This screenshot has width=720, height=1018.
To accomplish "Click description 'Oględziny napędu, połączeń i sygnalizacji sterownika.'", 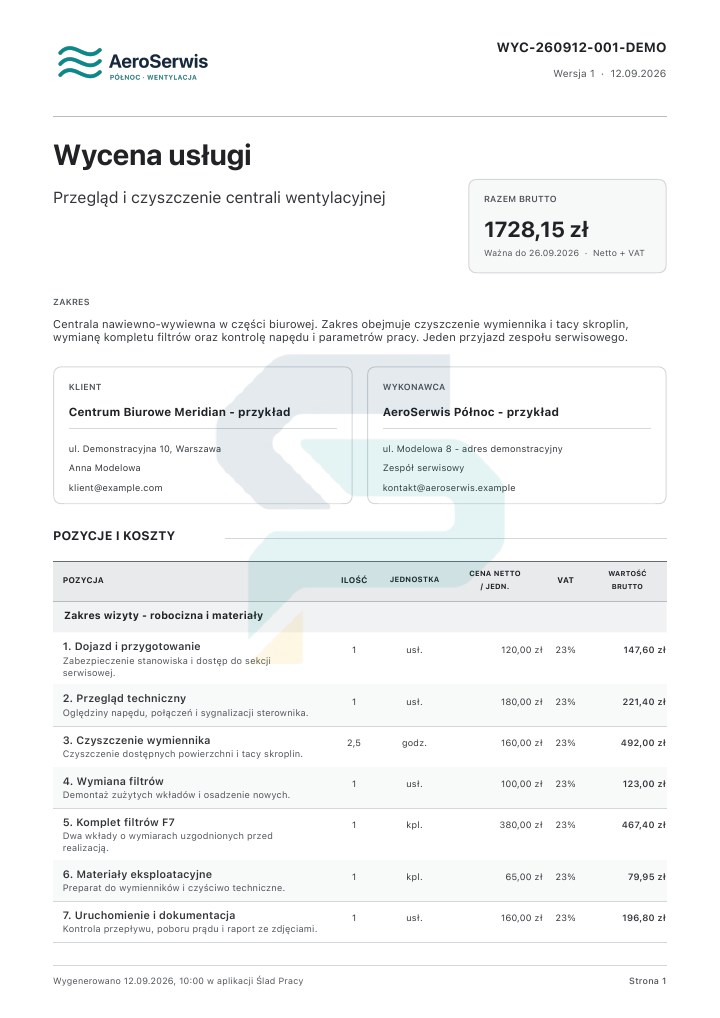I will [x=186, y=713].
